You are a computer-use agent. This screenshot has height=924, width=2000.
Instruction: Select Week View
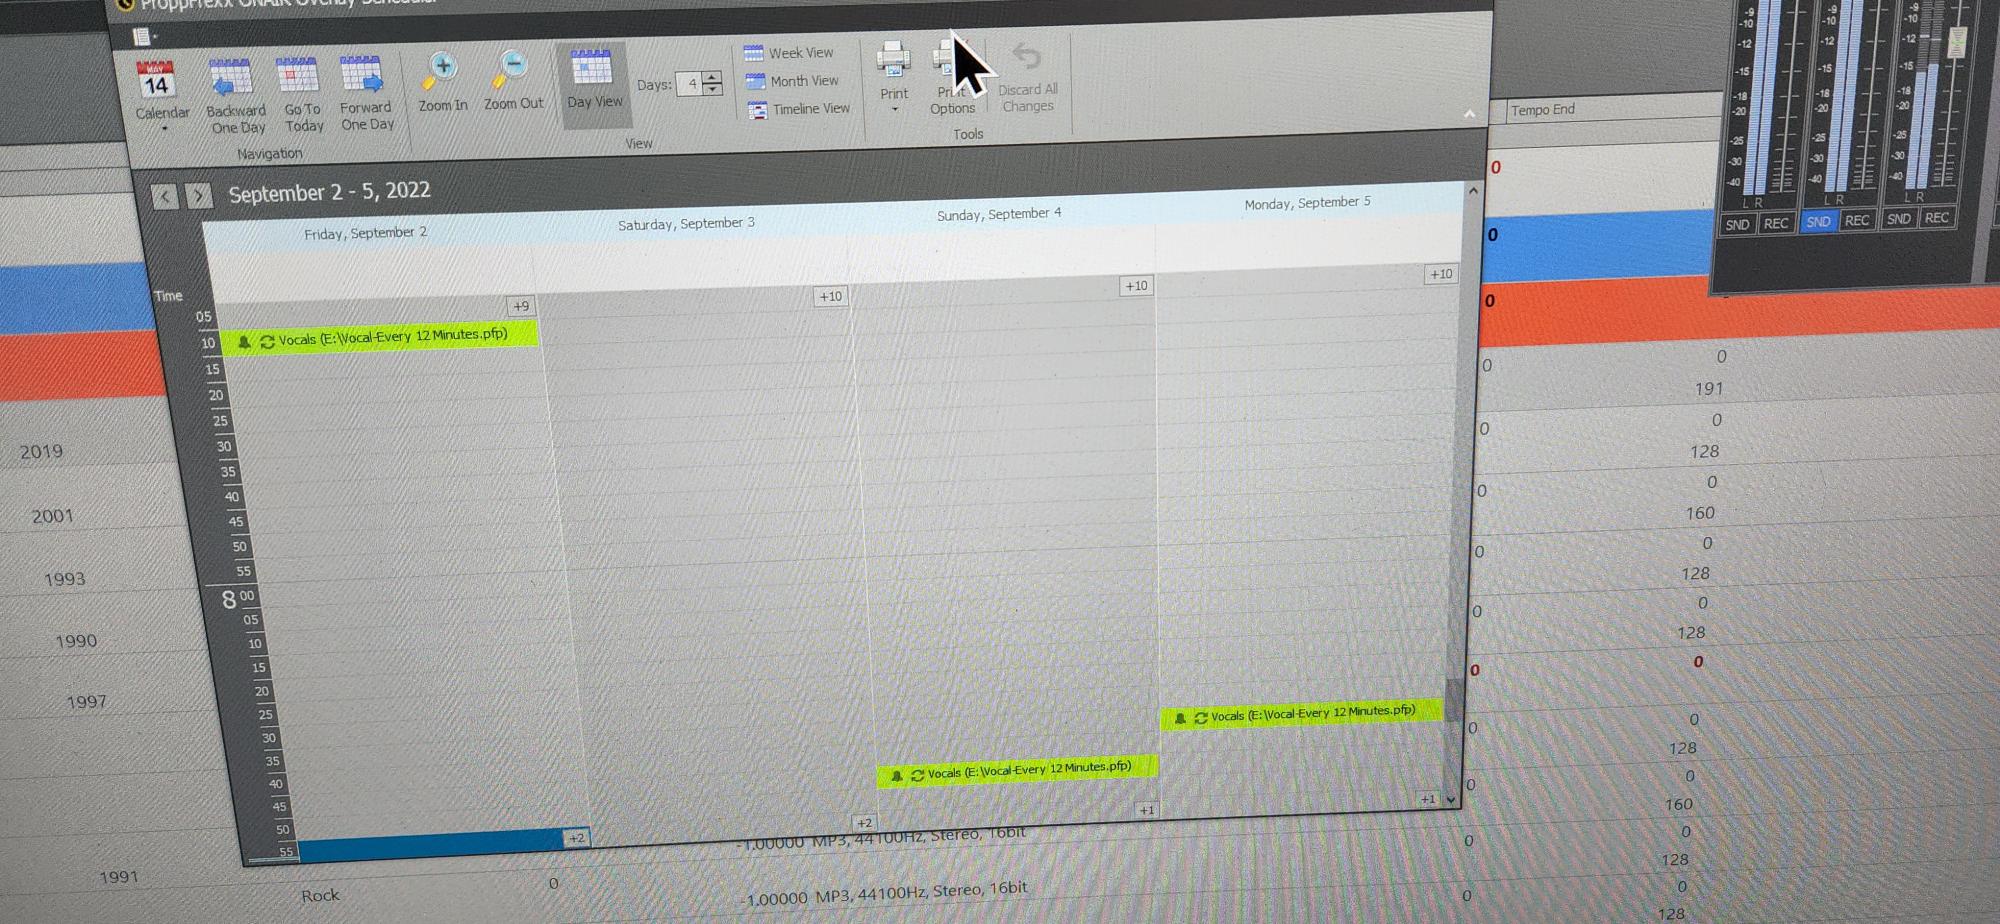coord(790,53)
